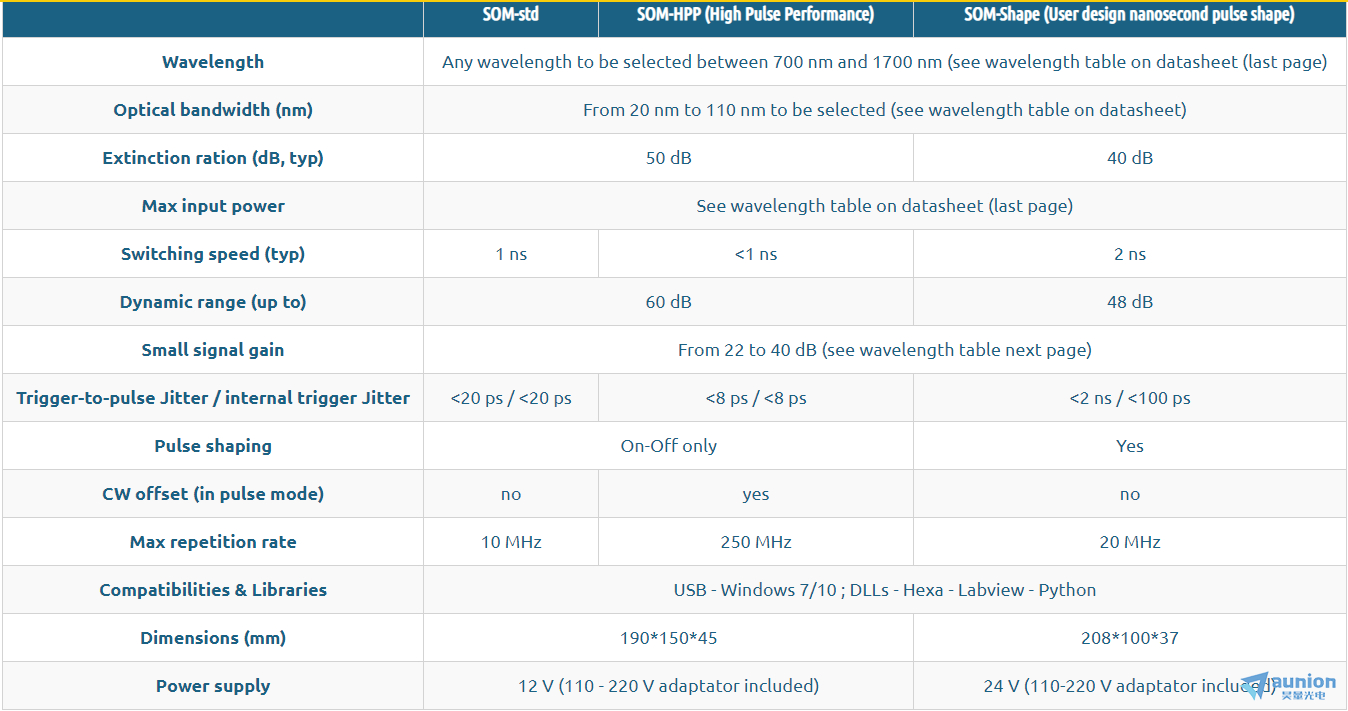Click the 24 V power supply cell
Image resolution: width=1348 pixels, height=711 pixels.
pyautogui.click(x=1130, y=686)
